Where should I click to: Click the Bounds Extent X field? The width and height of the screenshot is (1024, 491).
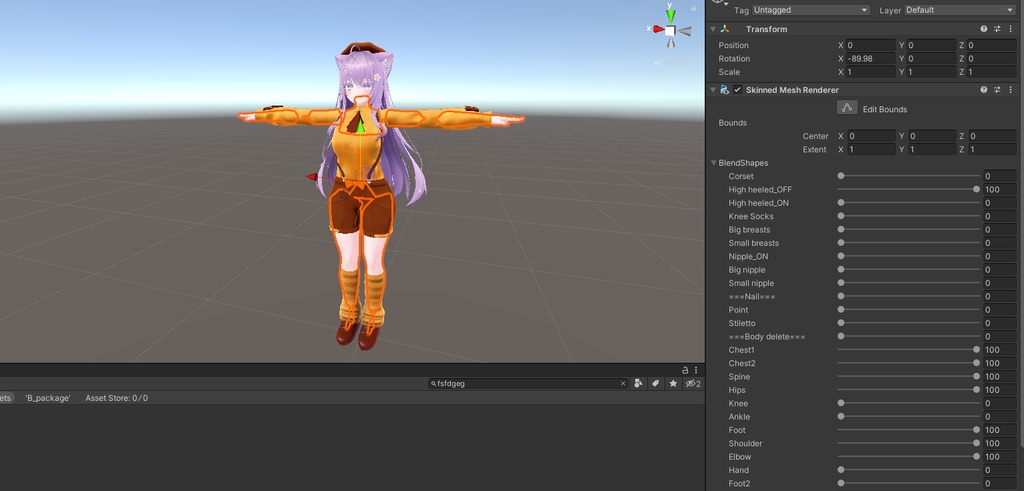point(871,150)
